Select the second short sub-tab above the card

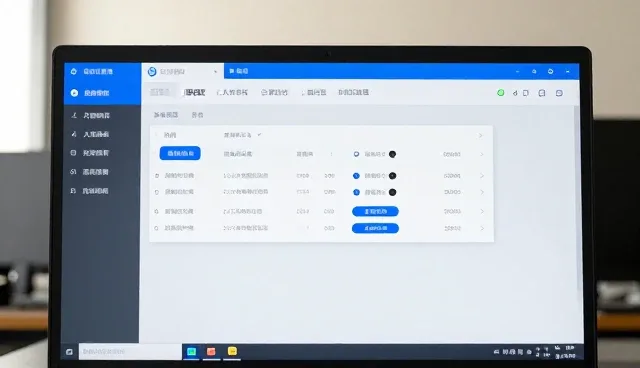[198, 115]
